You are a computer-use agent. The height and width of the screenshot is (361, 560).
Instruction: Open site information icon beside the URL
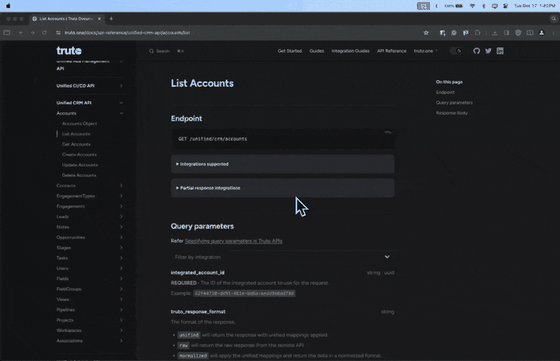[58, 33]
